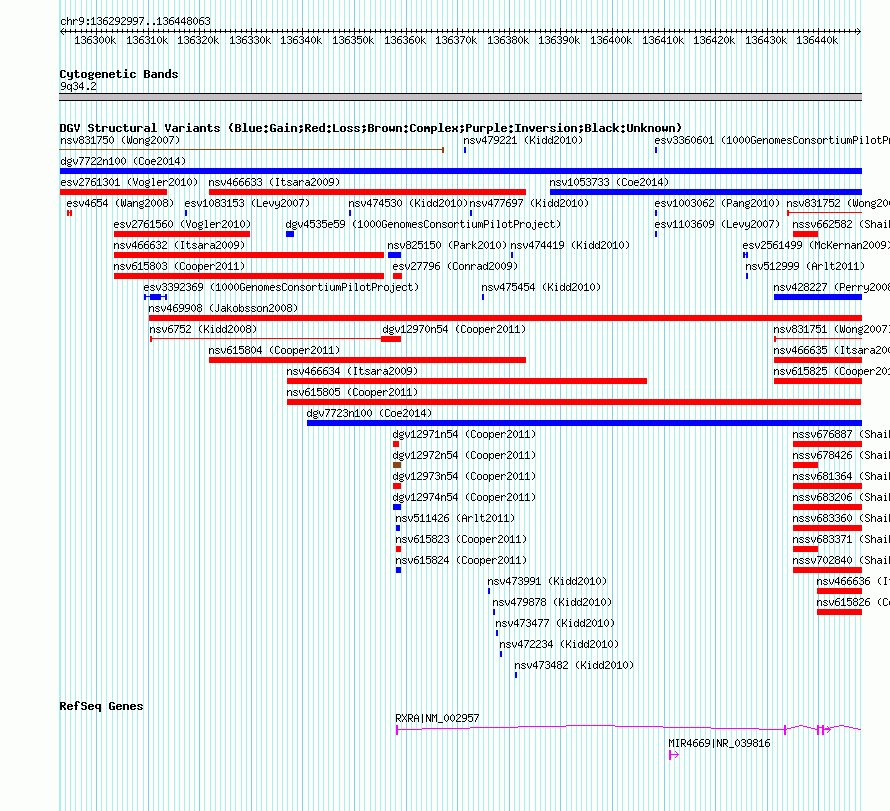Open dgv12970n54 (Cooper2011) variant
890x811 pixels.
point(454,329)
